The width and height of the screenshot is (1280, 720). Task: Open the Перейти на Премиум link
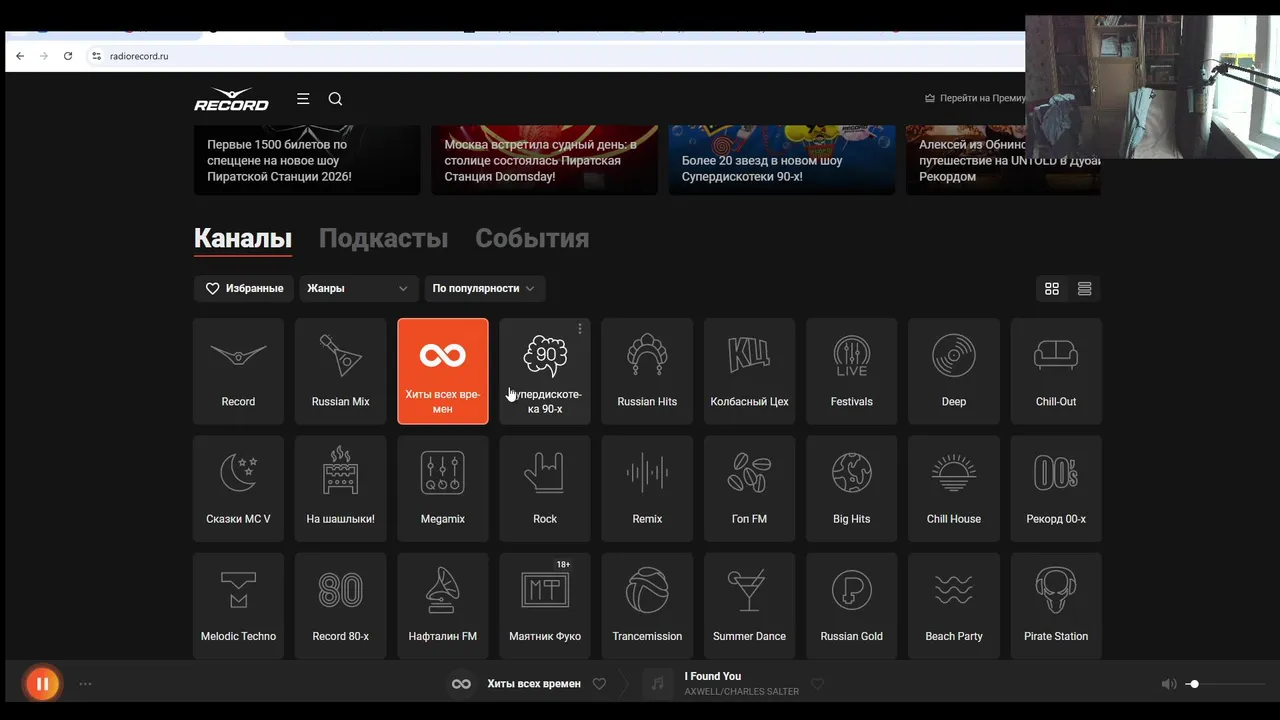[975, 98]
